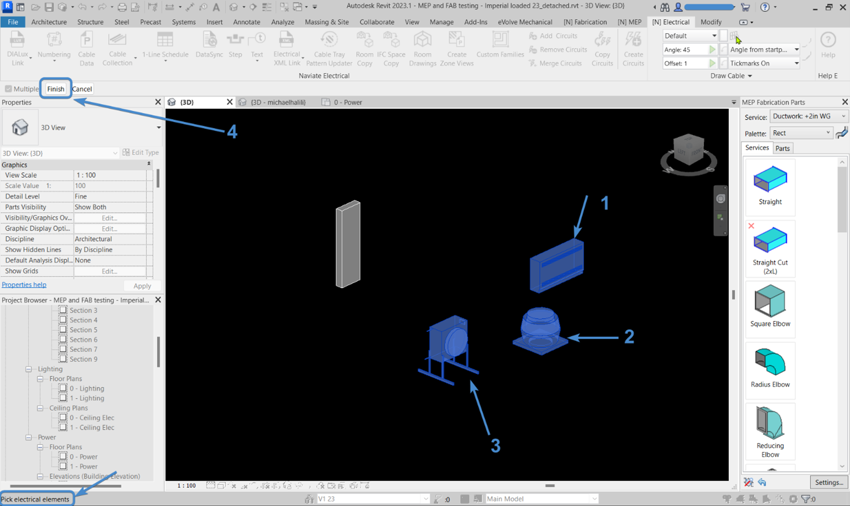
Task: Switch to the Modify ribbon tab
Action: (711, 22)
